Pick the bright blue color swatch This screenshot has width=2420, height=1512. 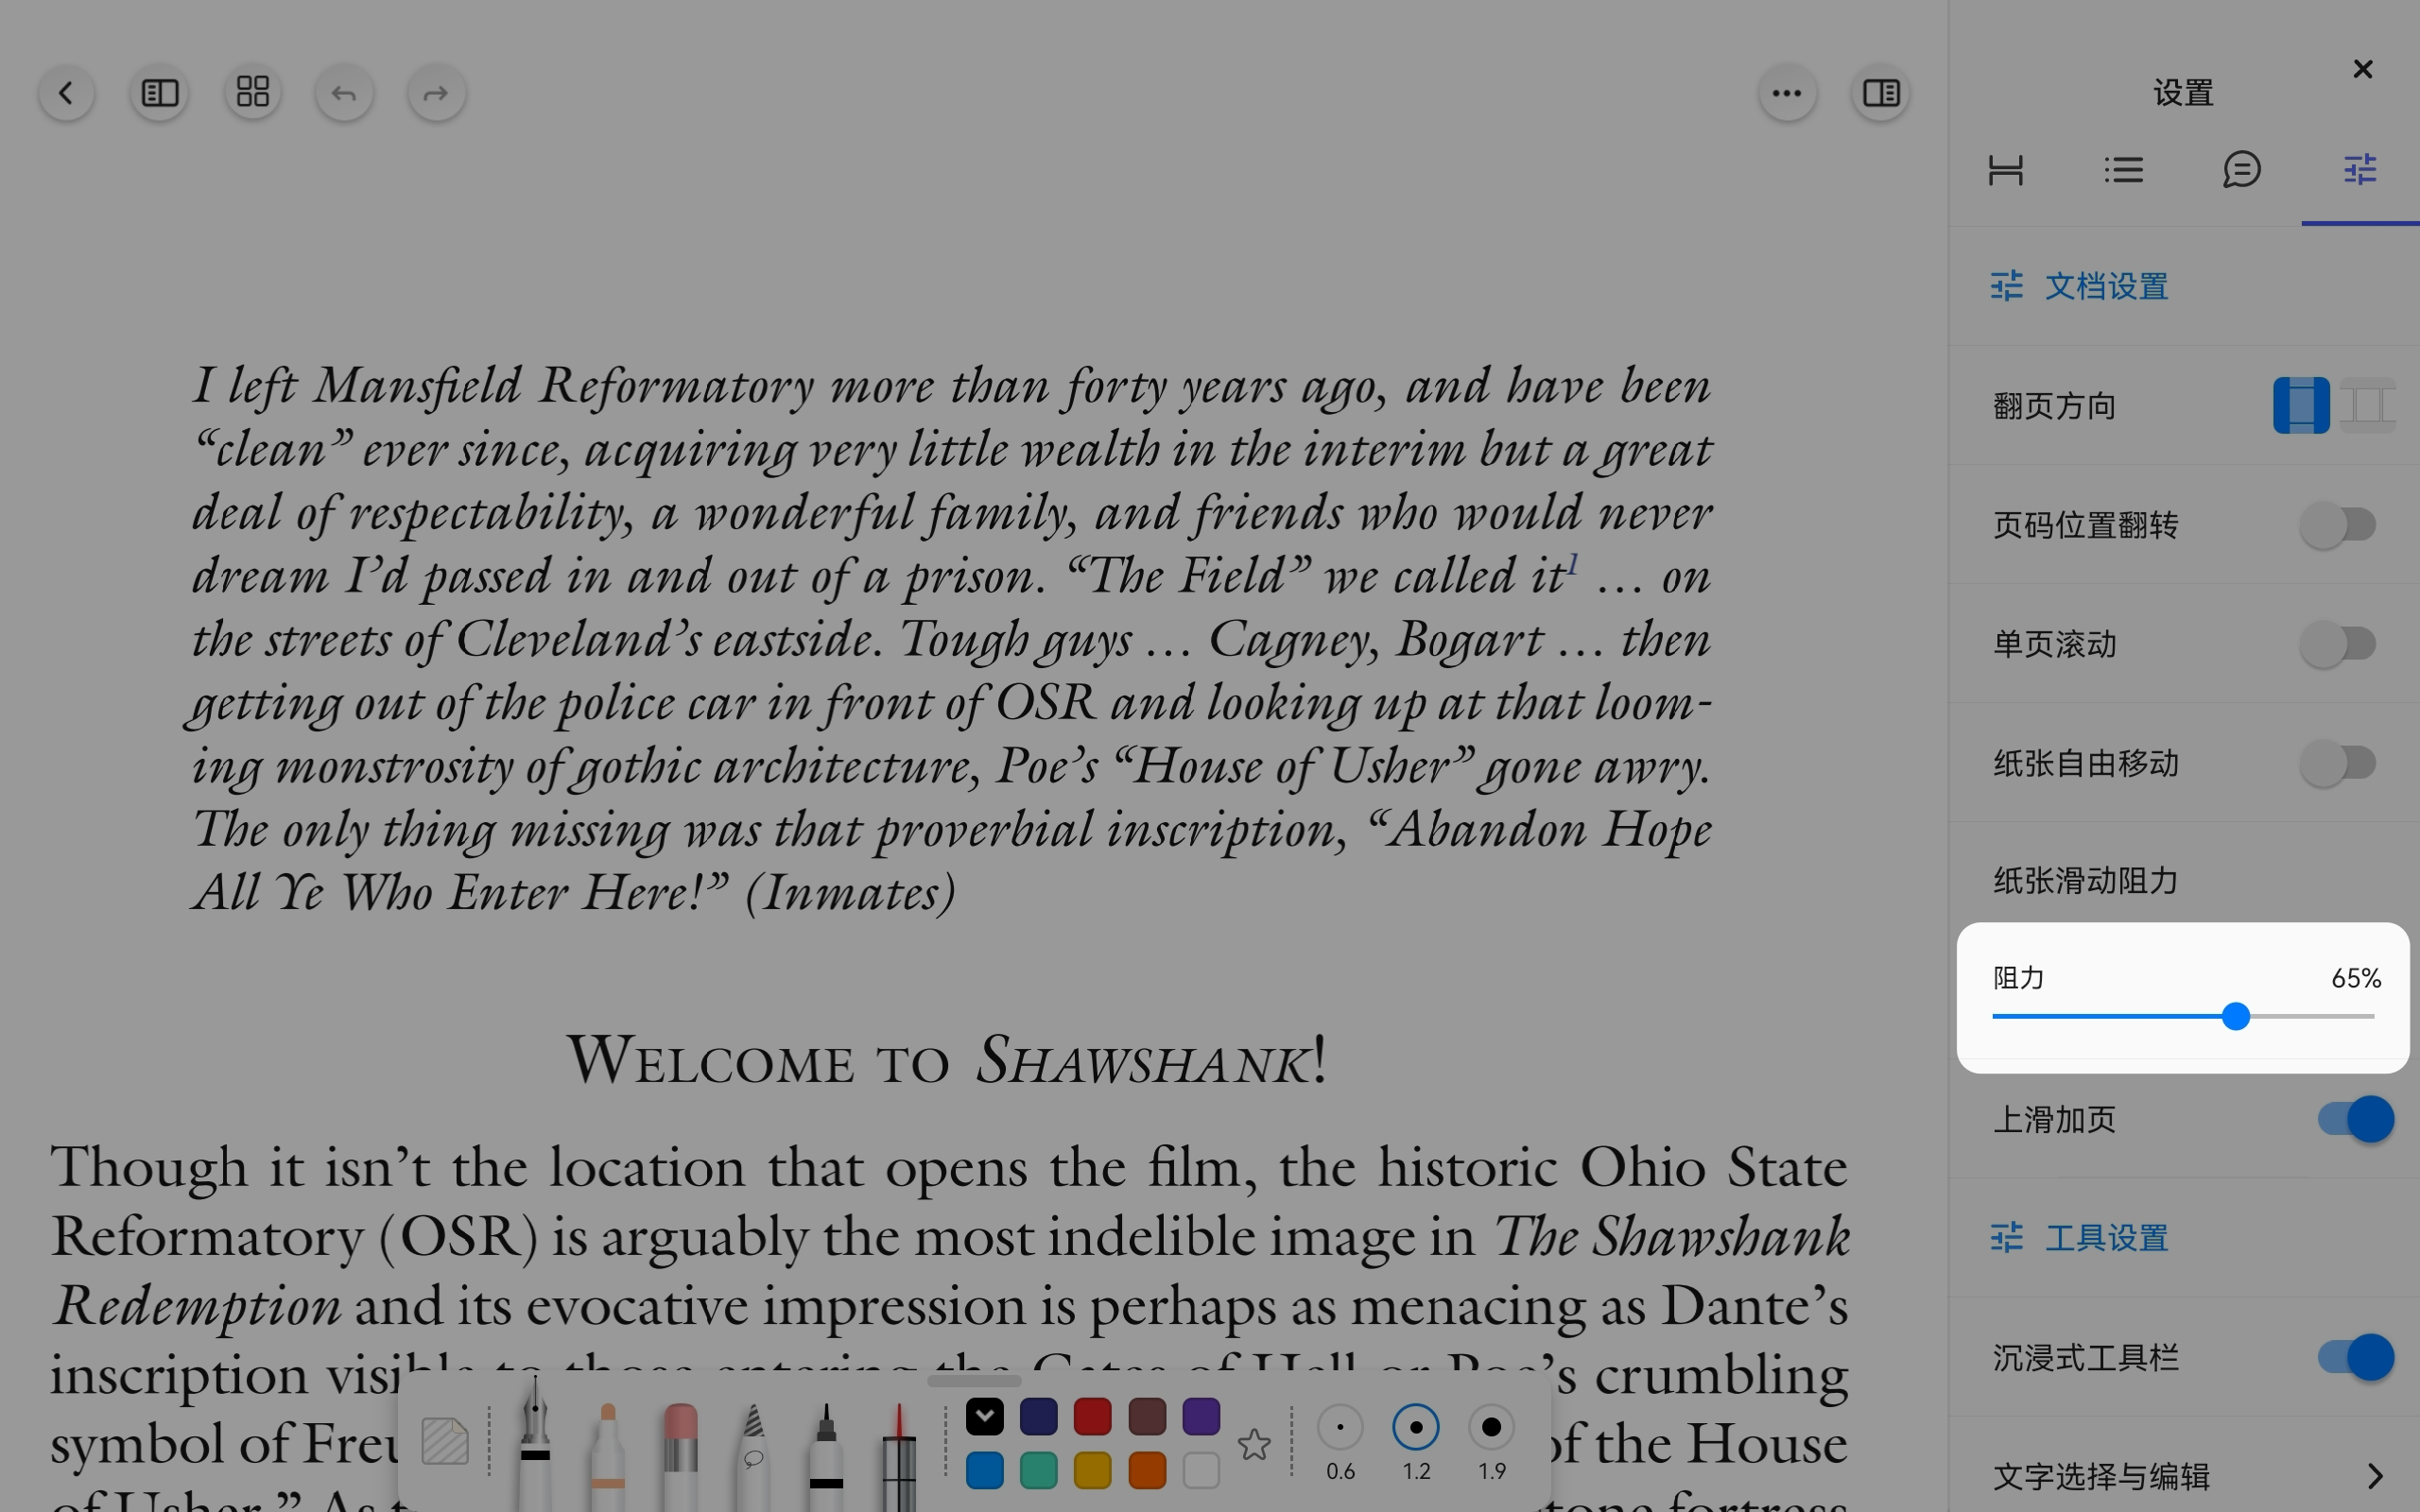pyautogui.click(x=985, y=1471)
